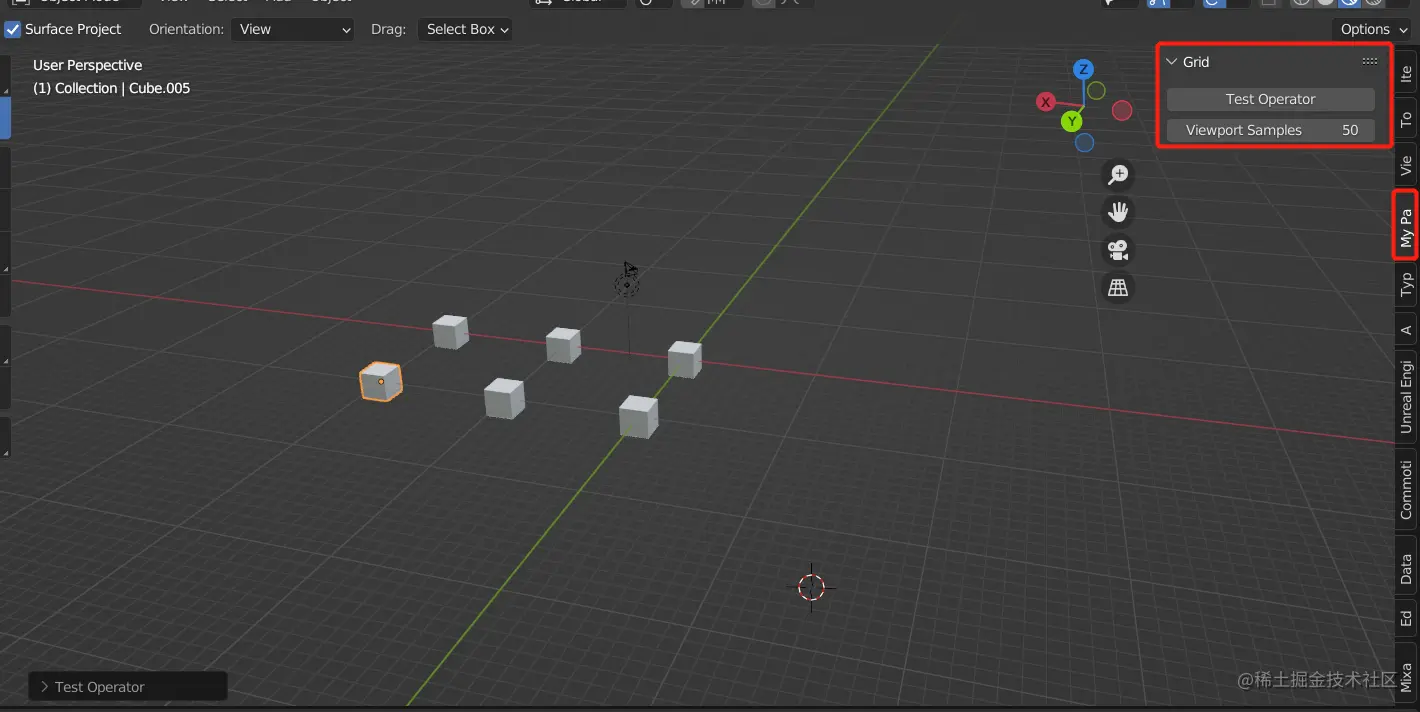Screen dimensions: 1420x712
Task: Switch perspective/orthographic with the grid icon
Action: [1118, 288]
